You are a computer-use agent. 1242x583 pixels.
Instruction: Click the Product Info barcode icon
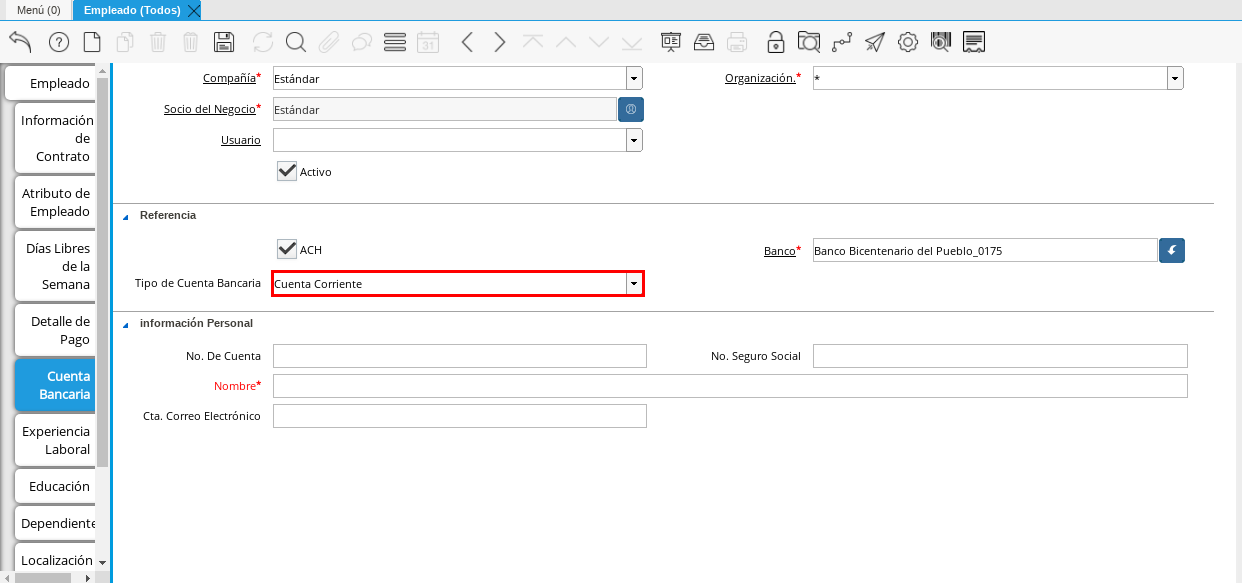(941, 42)
